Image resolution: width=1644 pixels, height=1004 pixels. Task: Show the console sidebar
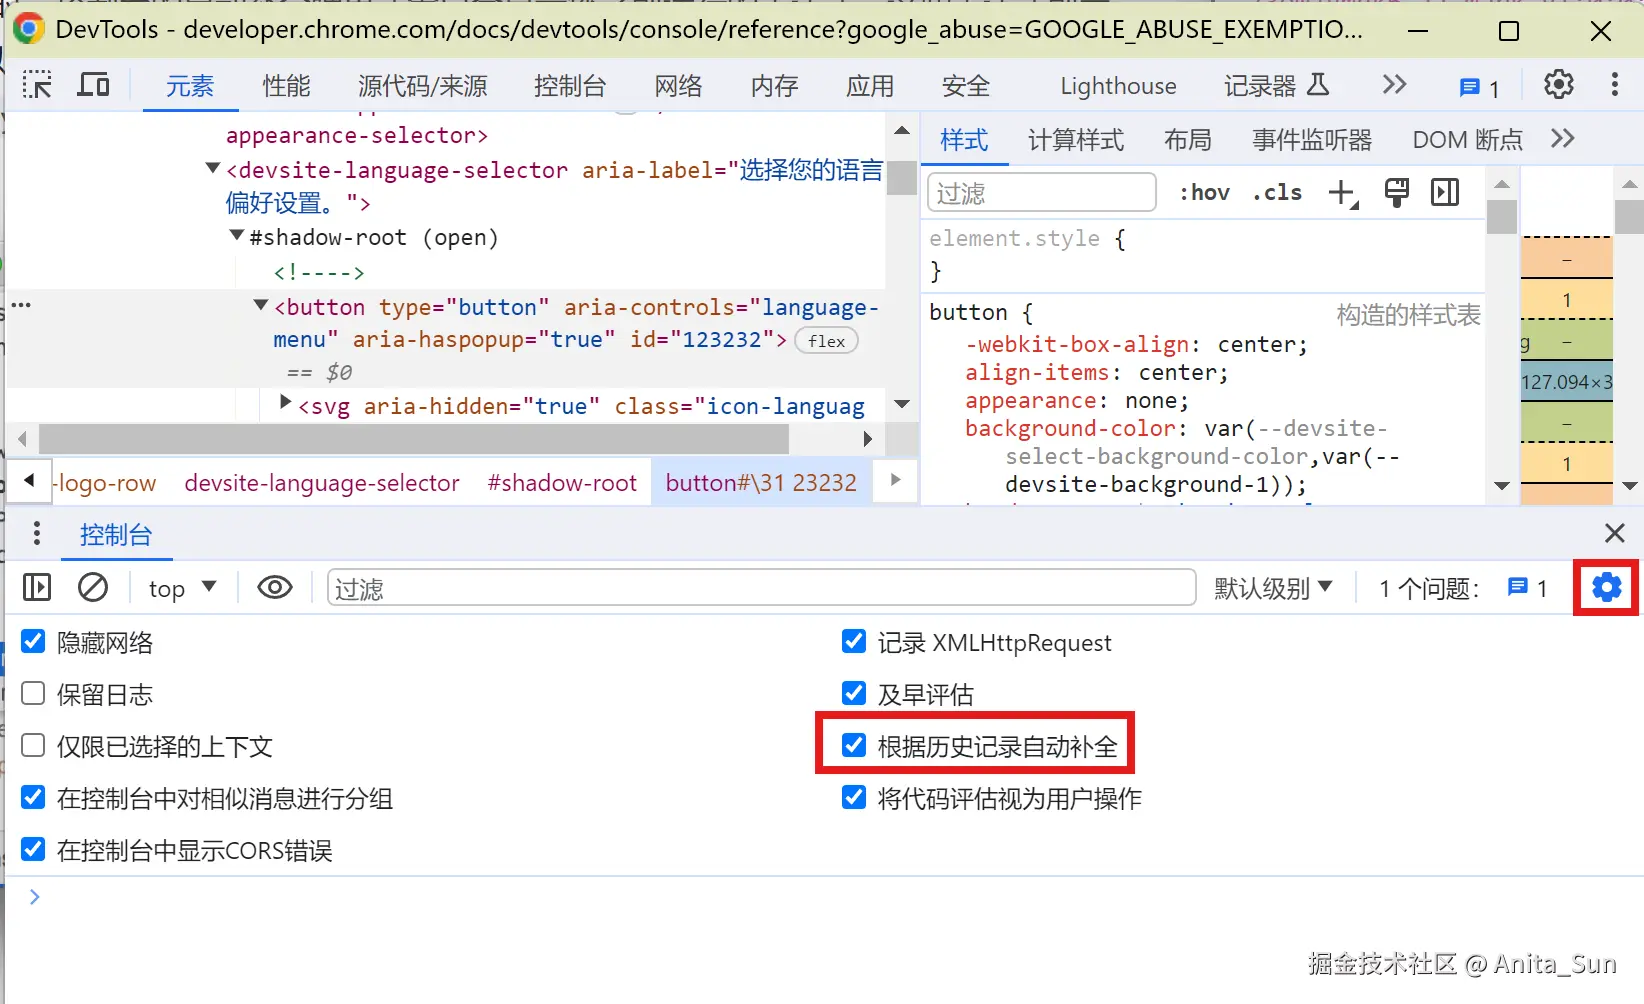point(37,587)
